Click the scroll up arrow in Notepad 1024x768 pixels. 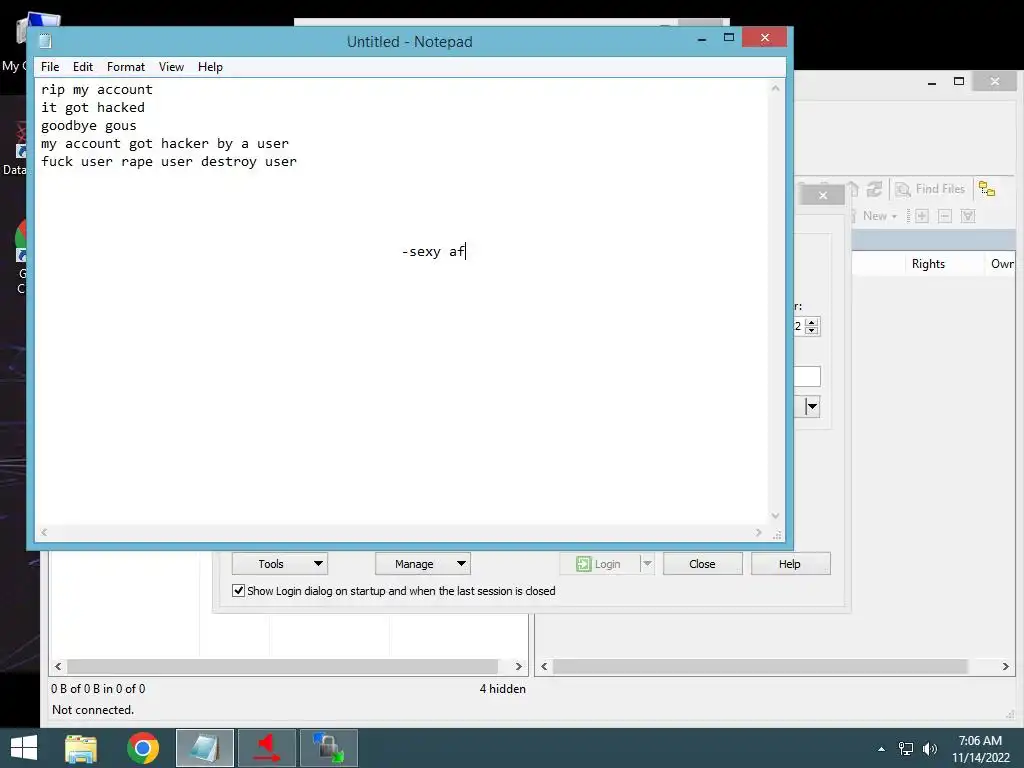(x=776, y=88)
